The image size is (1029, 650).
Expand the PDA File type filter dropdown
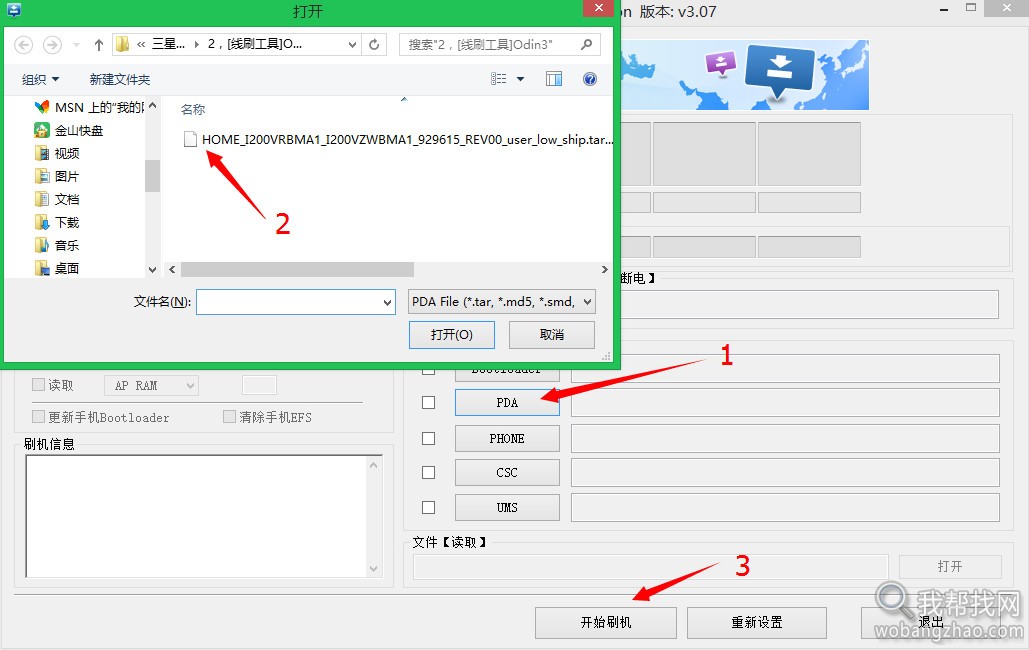click(587, 301)
